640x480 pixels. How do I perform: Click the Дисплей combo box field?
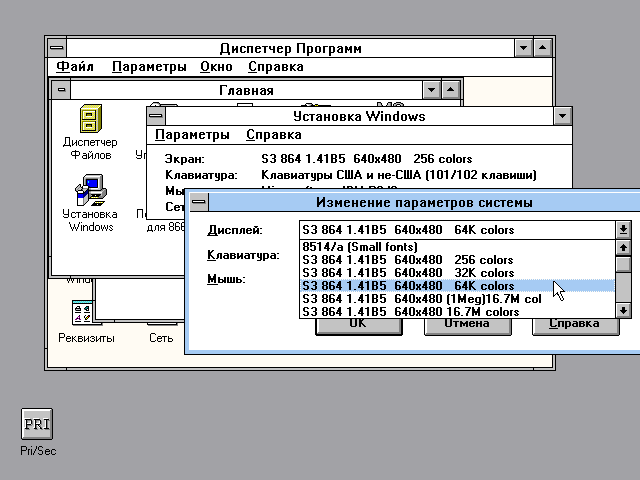point(457,230)
